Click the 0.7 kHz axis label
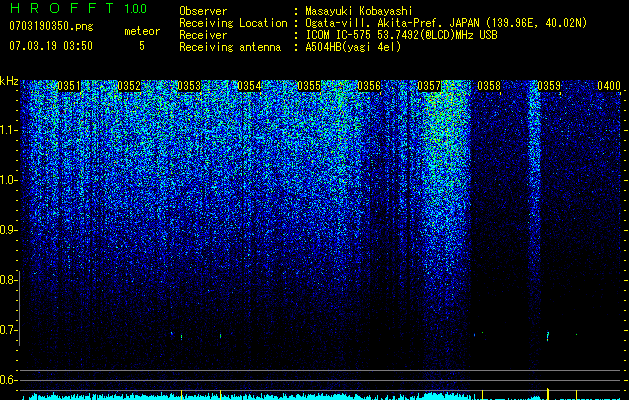Viewport: 629px width, 400px height. [x=8, y=330]
